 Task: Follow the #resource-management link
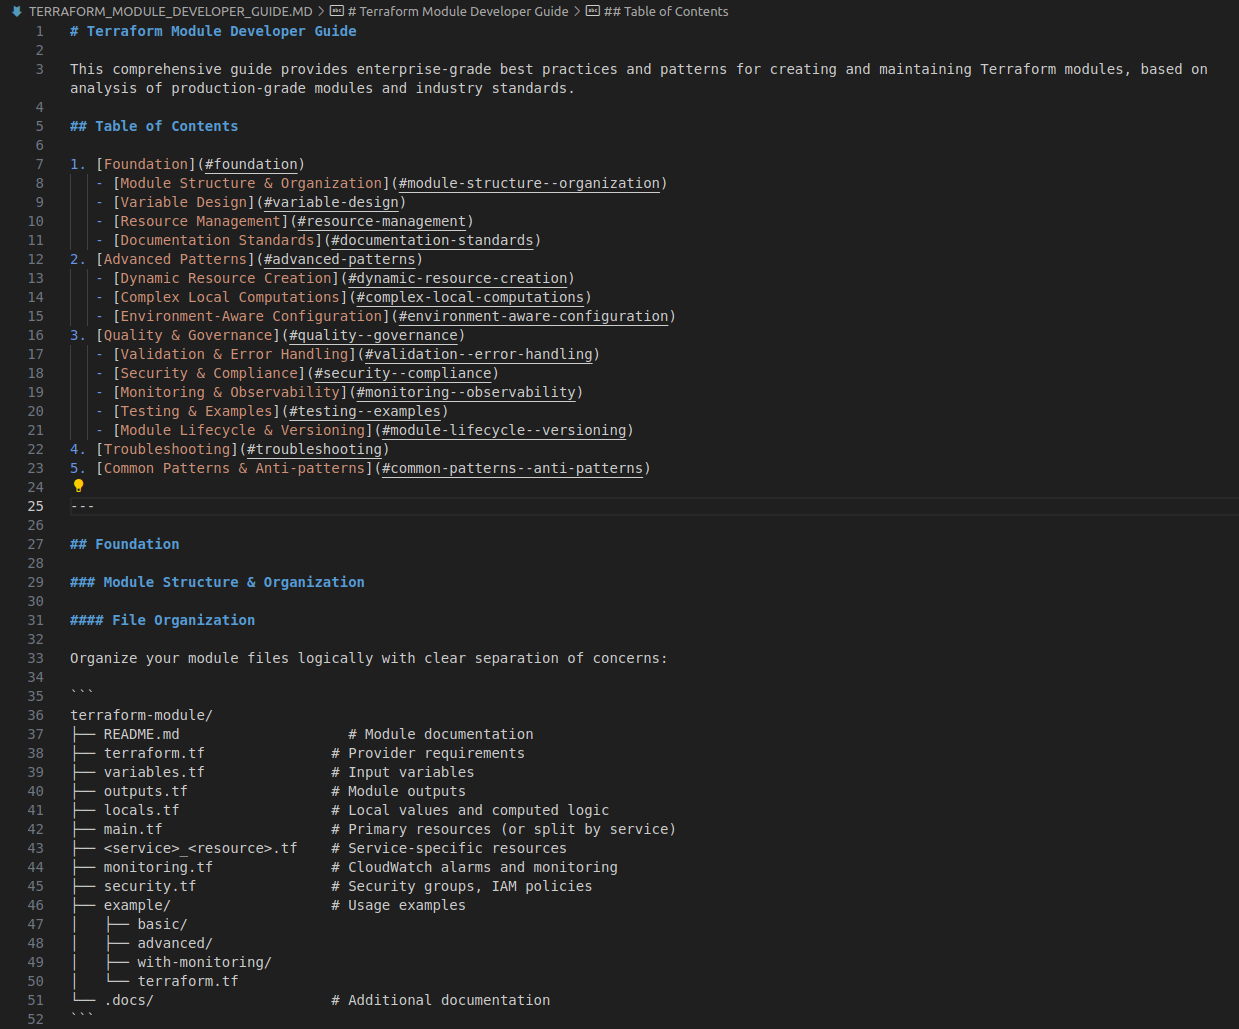[x=382, y=221]
